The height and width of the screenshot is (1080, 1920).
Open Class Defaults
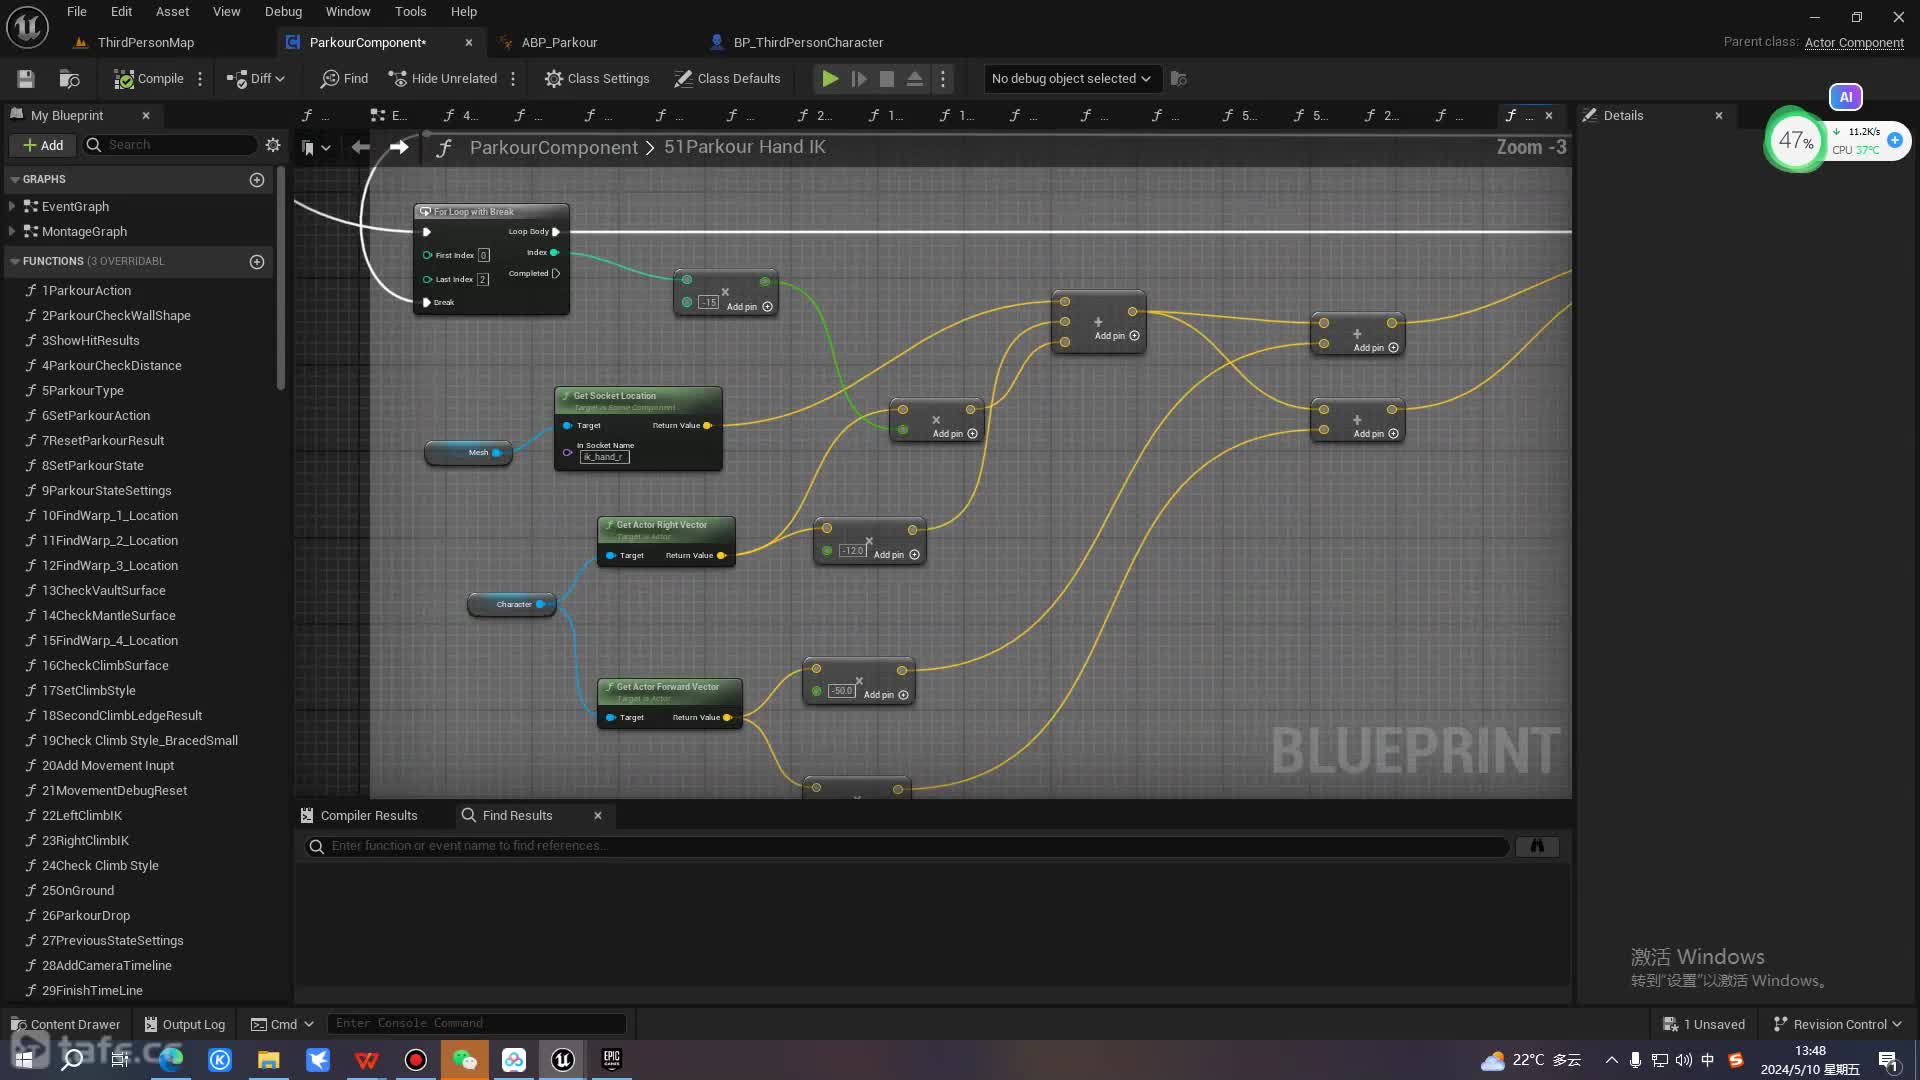point(727,78)
